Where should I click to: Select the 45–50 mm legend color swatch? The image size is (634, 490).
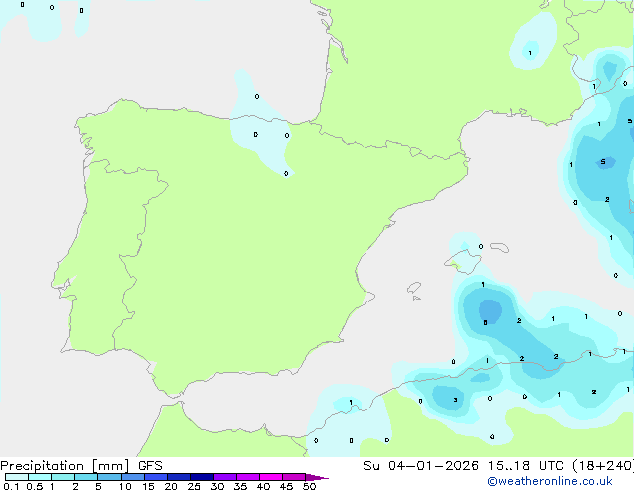pyautogui.click(x=294, y=477)
